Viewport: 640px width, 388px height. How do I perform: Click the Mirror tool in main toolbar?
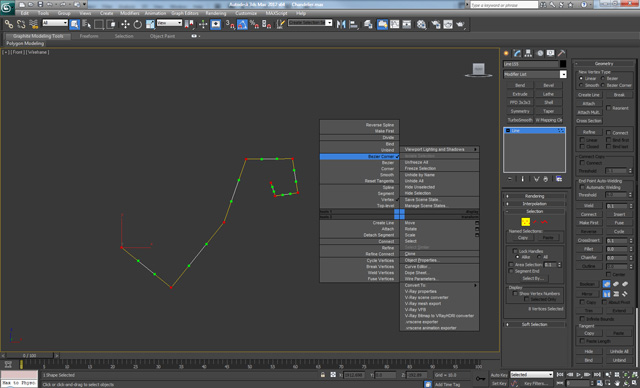pyautogui.click(x=341, y=24)
